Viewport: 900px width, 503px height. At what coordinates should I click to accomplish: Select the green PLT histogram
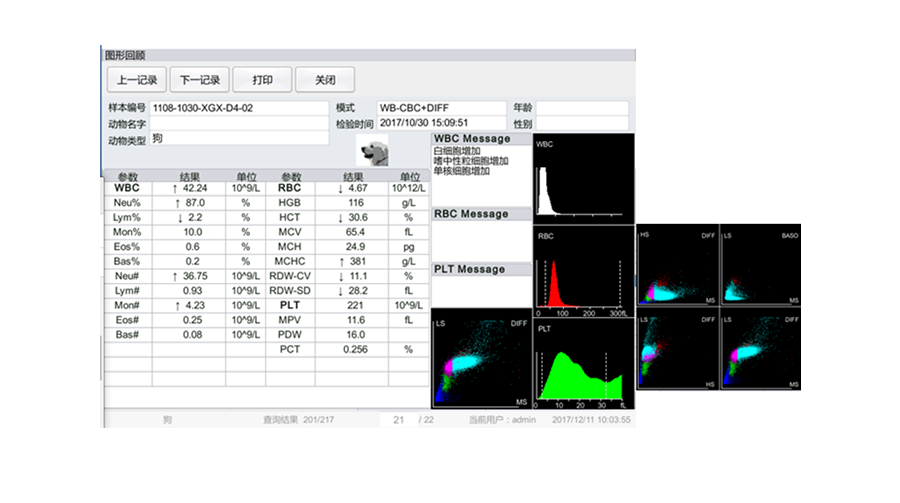pos(583,364)
